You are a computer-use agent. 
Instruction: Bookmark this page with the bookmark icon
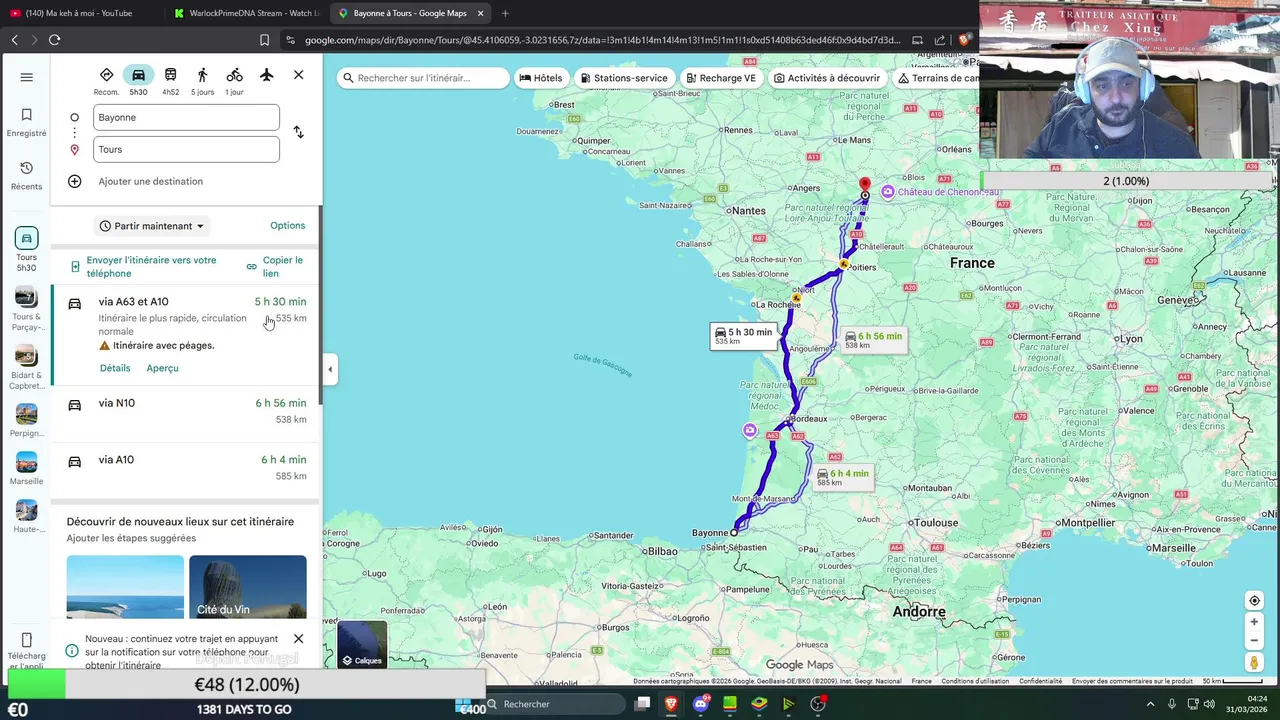point(264,40)
